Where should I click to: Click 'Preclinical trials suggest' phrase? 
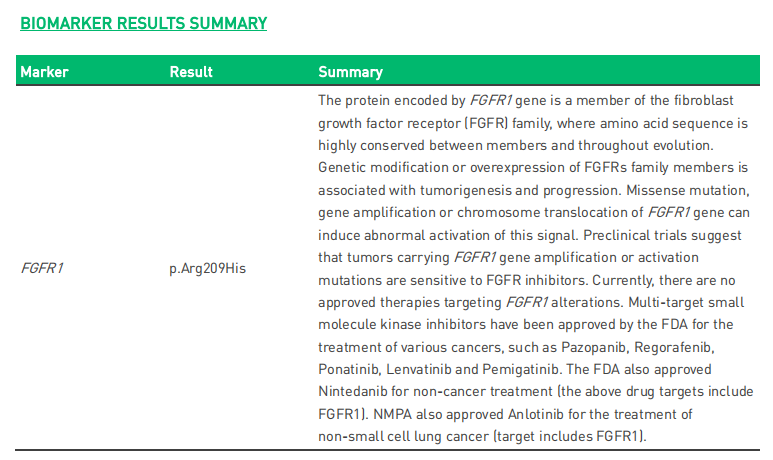pos(662,235)
